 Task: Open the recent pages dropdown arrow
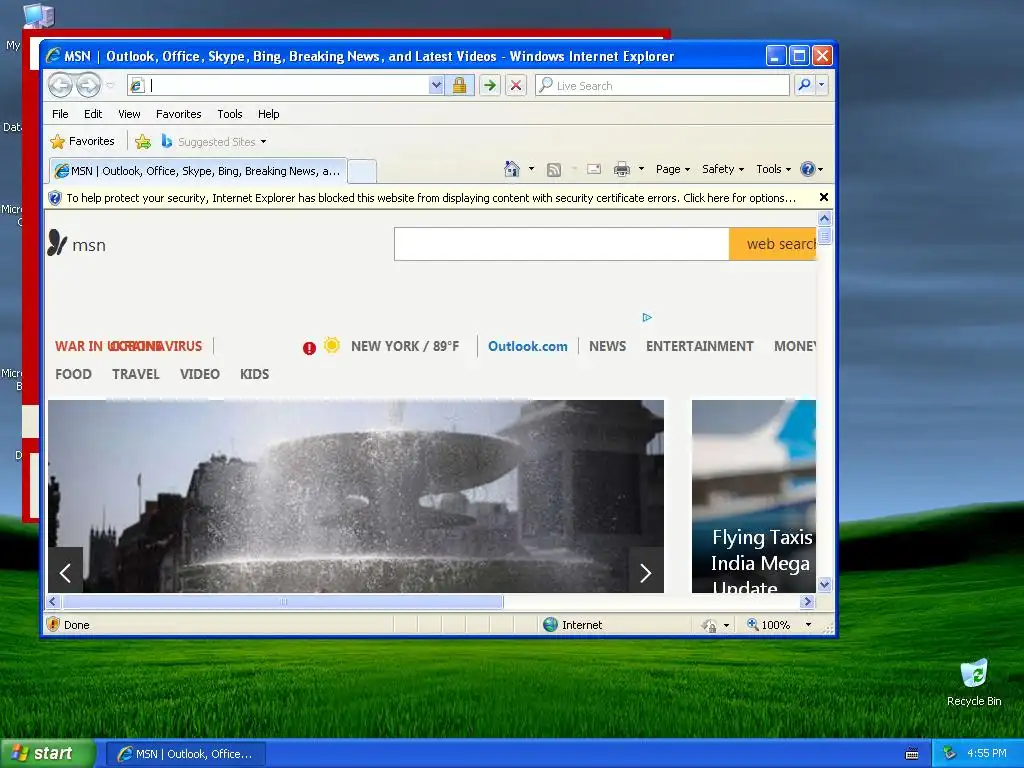pyautogui.click(x=110, y=86)
